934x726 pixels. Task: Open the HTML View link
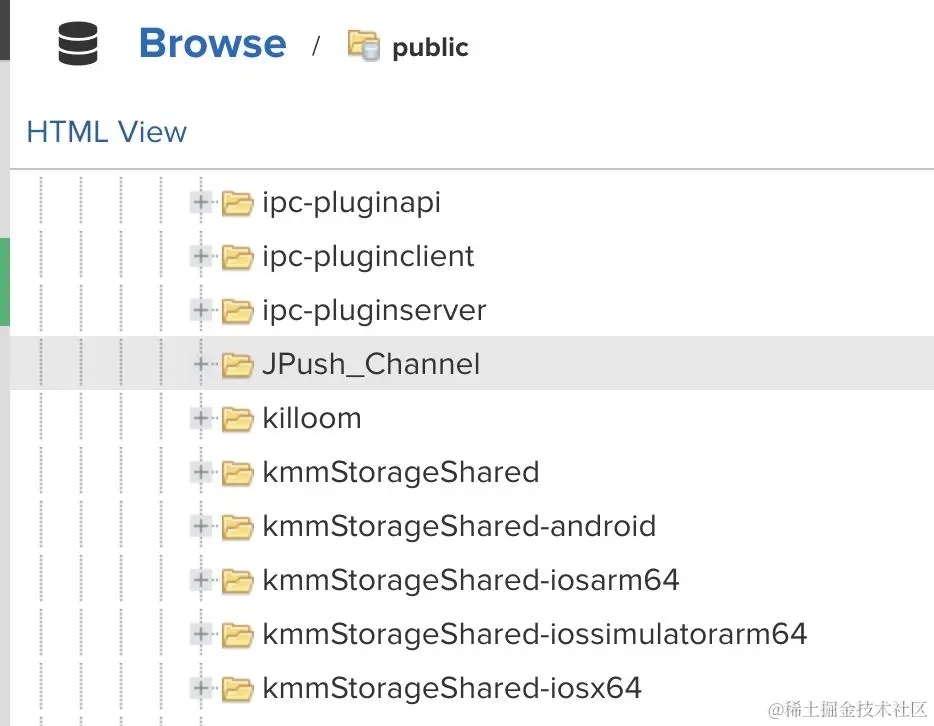[106, 132]
